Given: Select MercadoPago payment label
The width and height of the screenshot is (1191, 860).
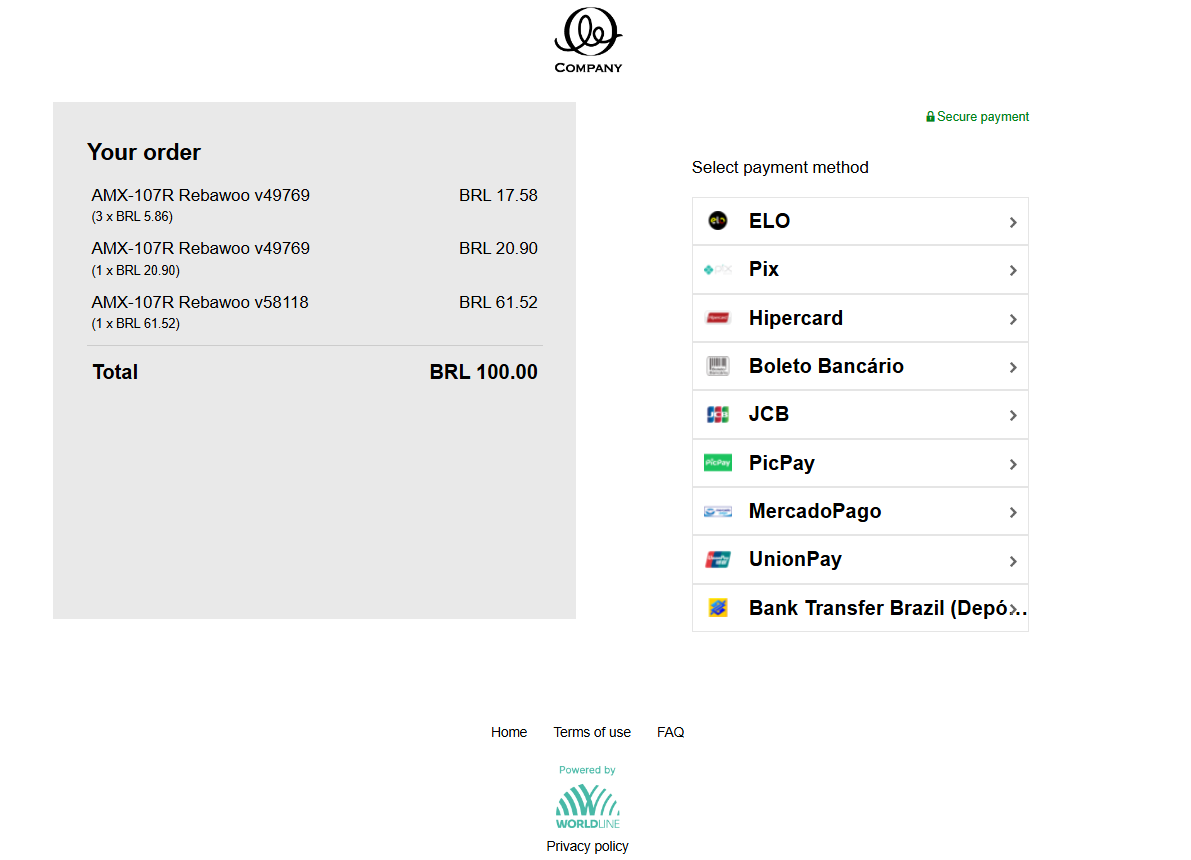Looking at the screenshot, I should coord(815,511).
